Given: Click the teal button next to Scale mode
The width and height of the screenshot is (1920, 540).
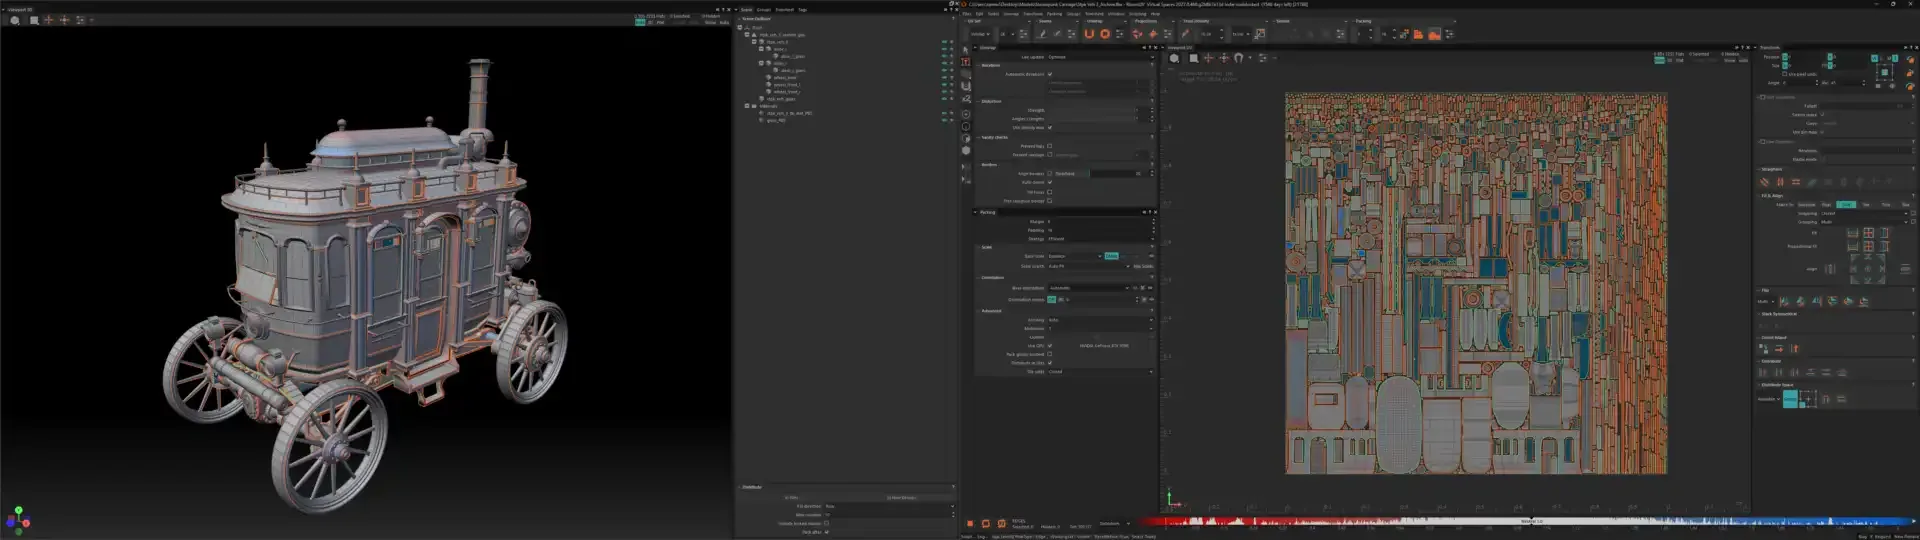Looking at the screenshot, I should click(1111, 256).
